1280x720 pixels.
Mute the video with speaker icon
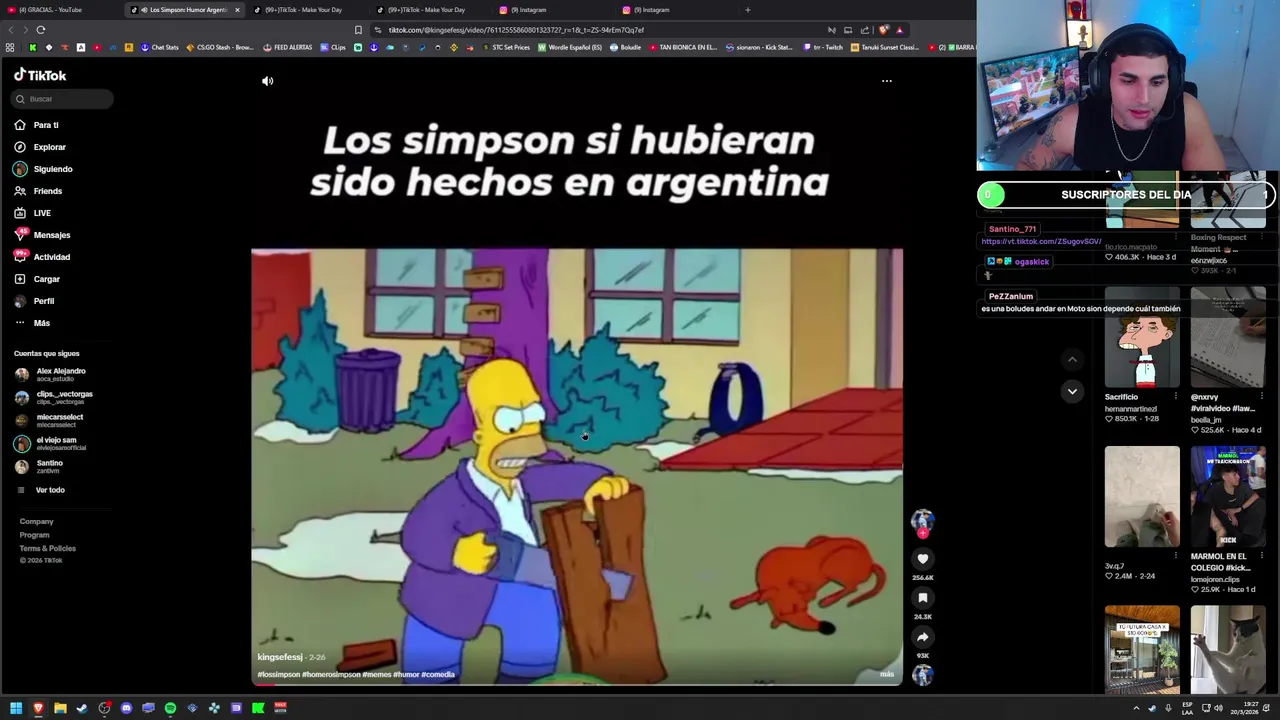point(267,81)
